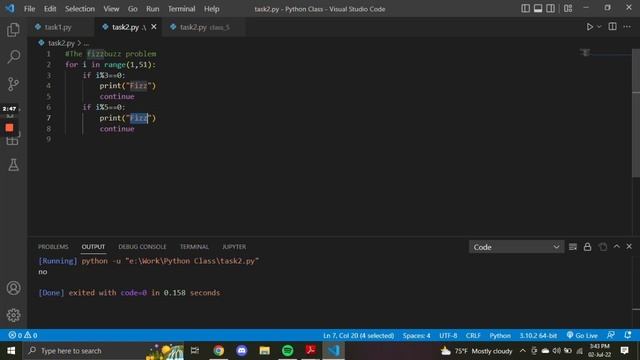Screen dimensions: 640x360
Task: Expand breadcrumb ellipsis symbol list
Action: [86, 43]
